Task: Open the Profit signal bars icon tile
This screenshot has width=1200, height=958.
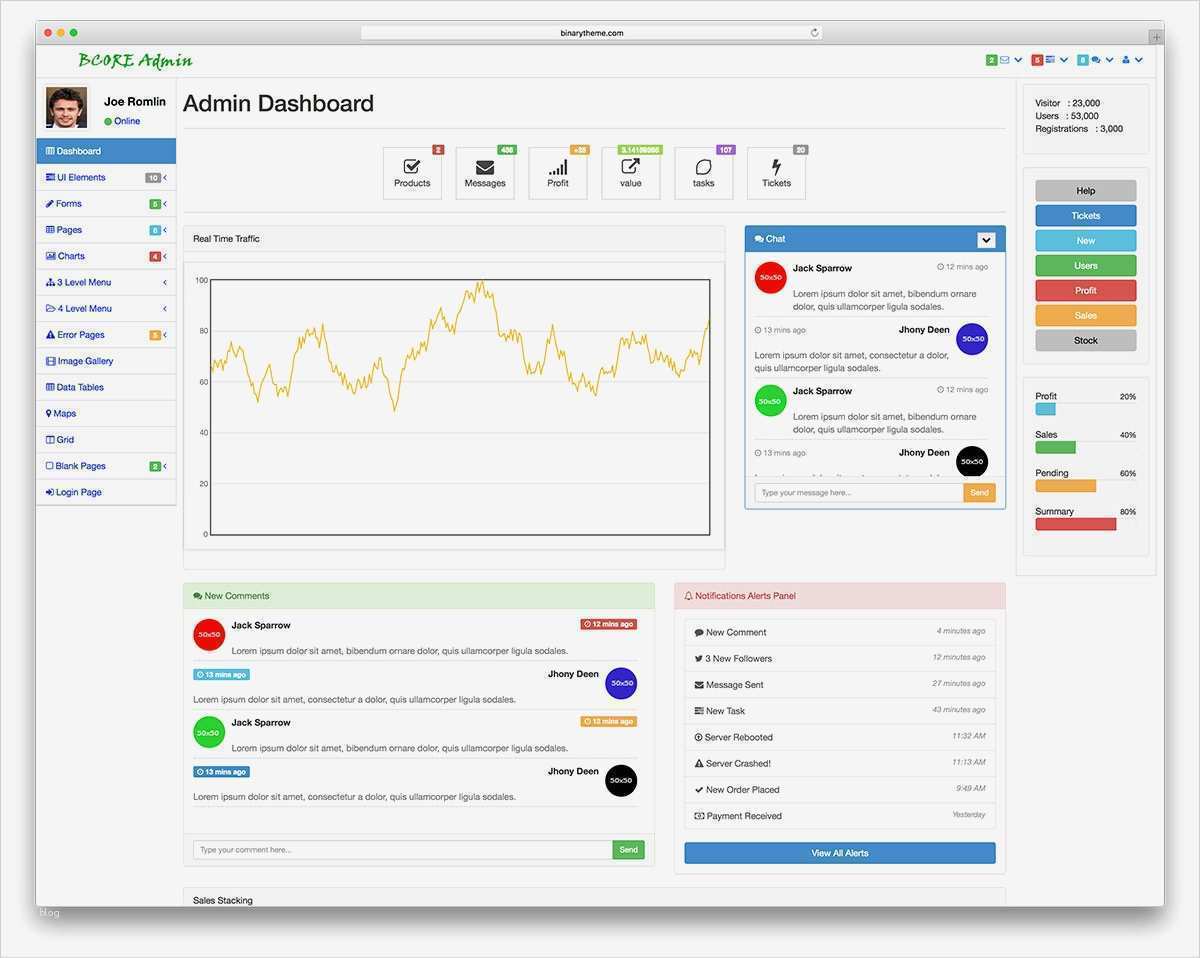Action: [x=558, y=174]
